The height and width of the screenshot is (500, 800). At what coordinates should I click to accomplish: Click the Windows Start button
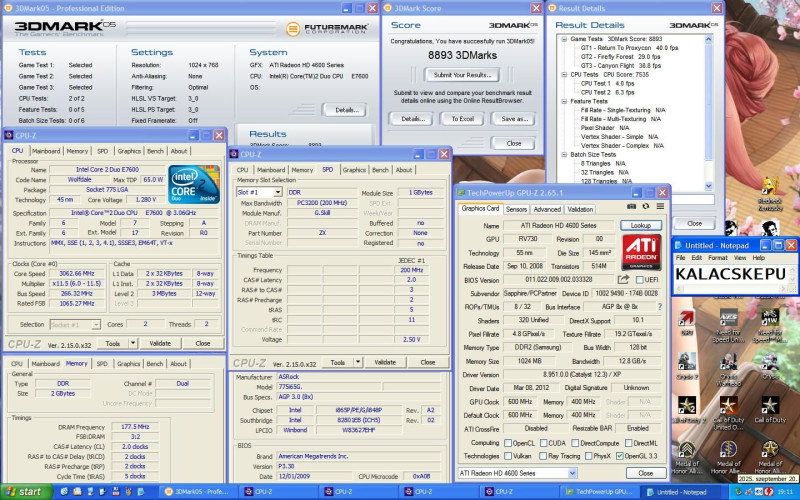click(24, 492)
